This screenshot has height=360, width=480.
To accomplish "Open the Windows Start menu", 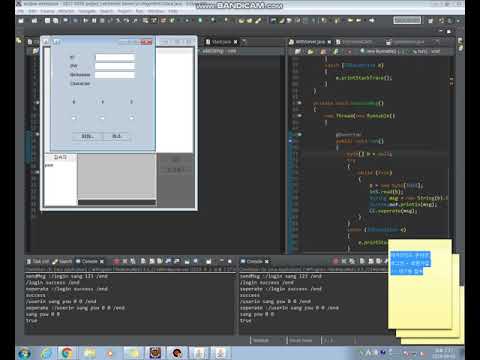I will click(x=25, y=353).
